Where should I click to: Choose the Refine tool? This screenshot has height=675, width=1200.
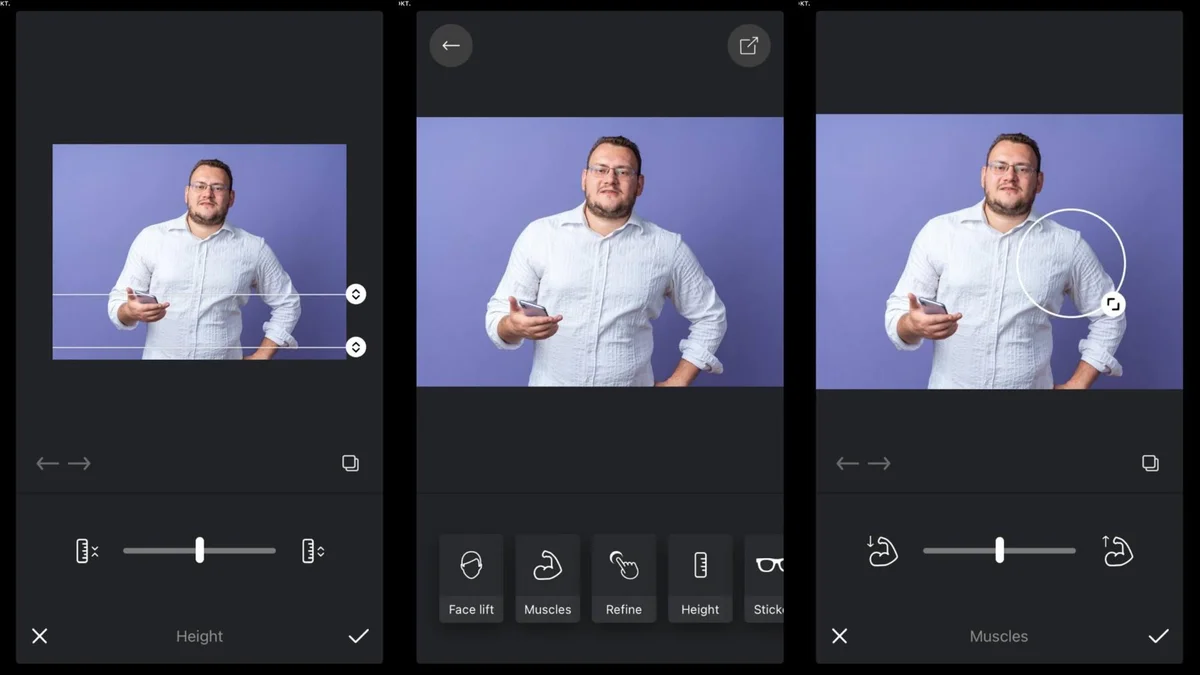[624, 578]
